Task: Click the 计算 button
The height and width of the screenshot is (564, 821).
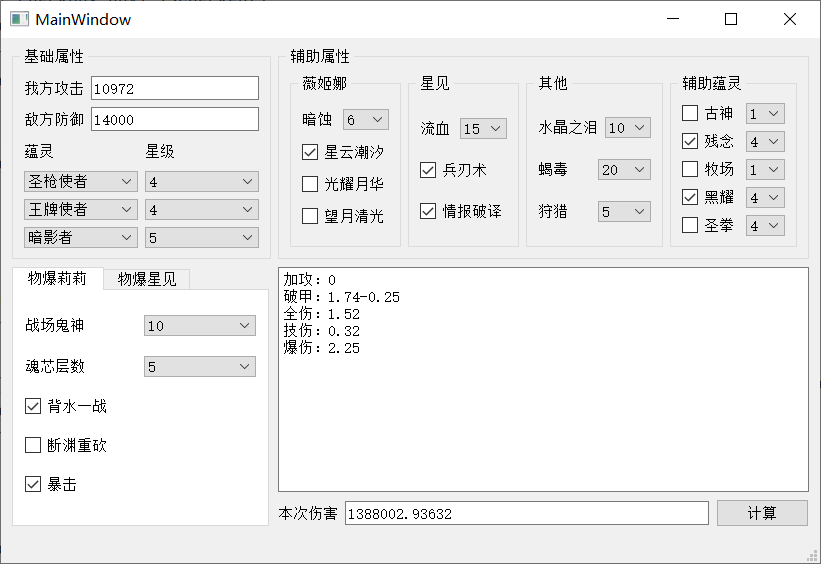Action: [x=761, y=513]
